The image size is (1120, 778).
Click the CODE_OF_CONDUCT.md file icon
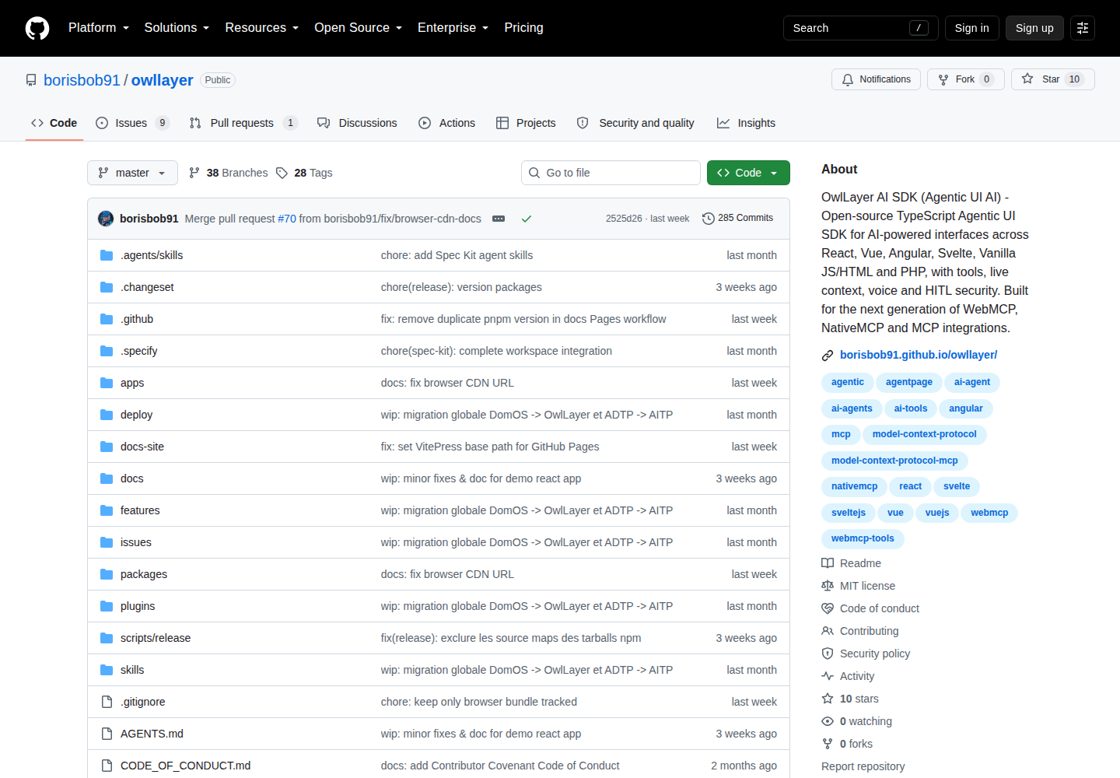106,766
